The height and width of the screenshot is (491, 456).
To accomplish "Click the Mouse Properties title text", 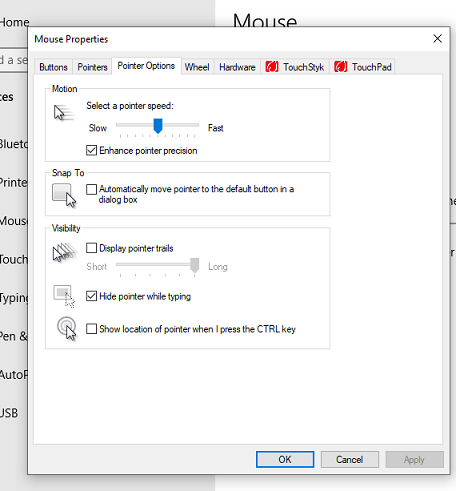I will (x=71, y=39).
